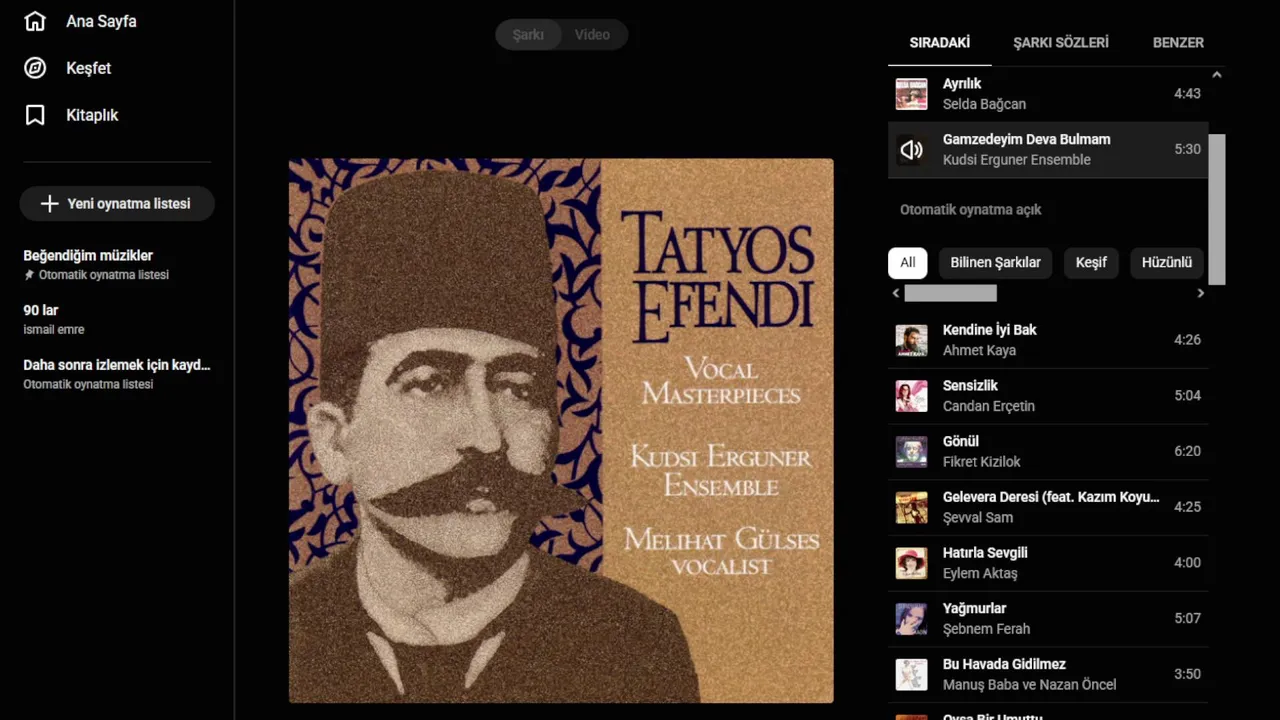Switch to Şarkı mode
The width and height of the screenshot is (1280, 720).
528,35
